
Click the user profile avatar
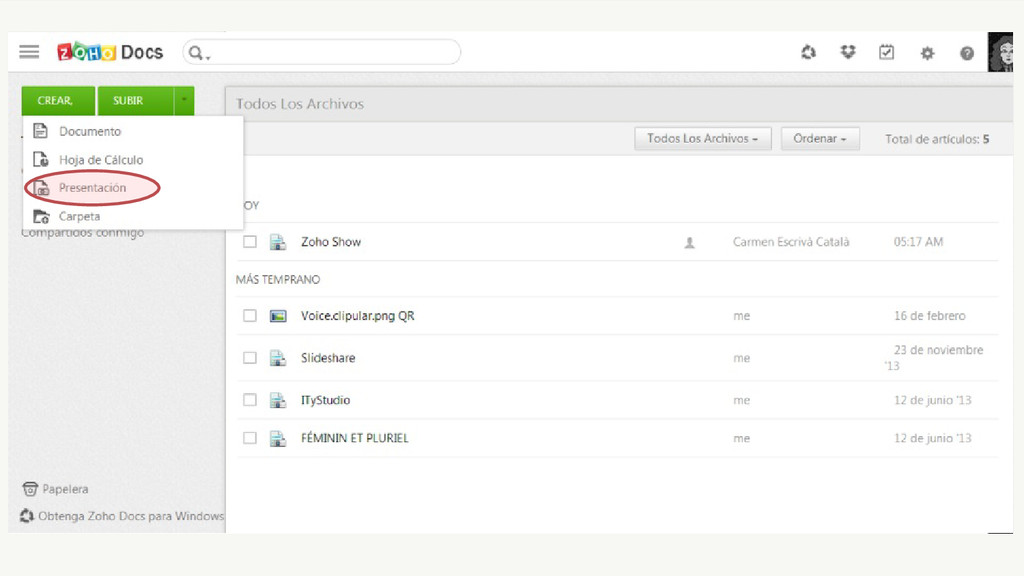click(1000, 52)
